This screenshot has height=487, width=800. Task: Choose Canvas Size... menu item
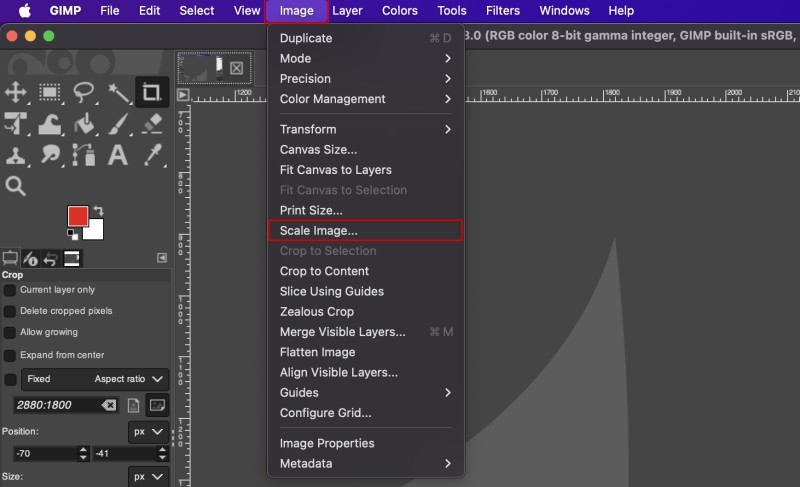[365, 150]
